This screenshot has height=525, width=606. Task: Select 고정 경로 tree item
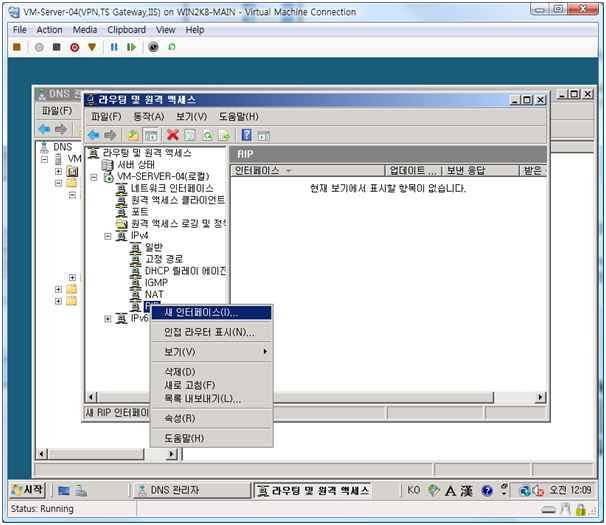click(x=164, y=259)
